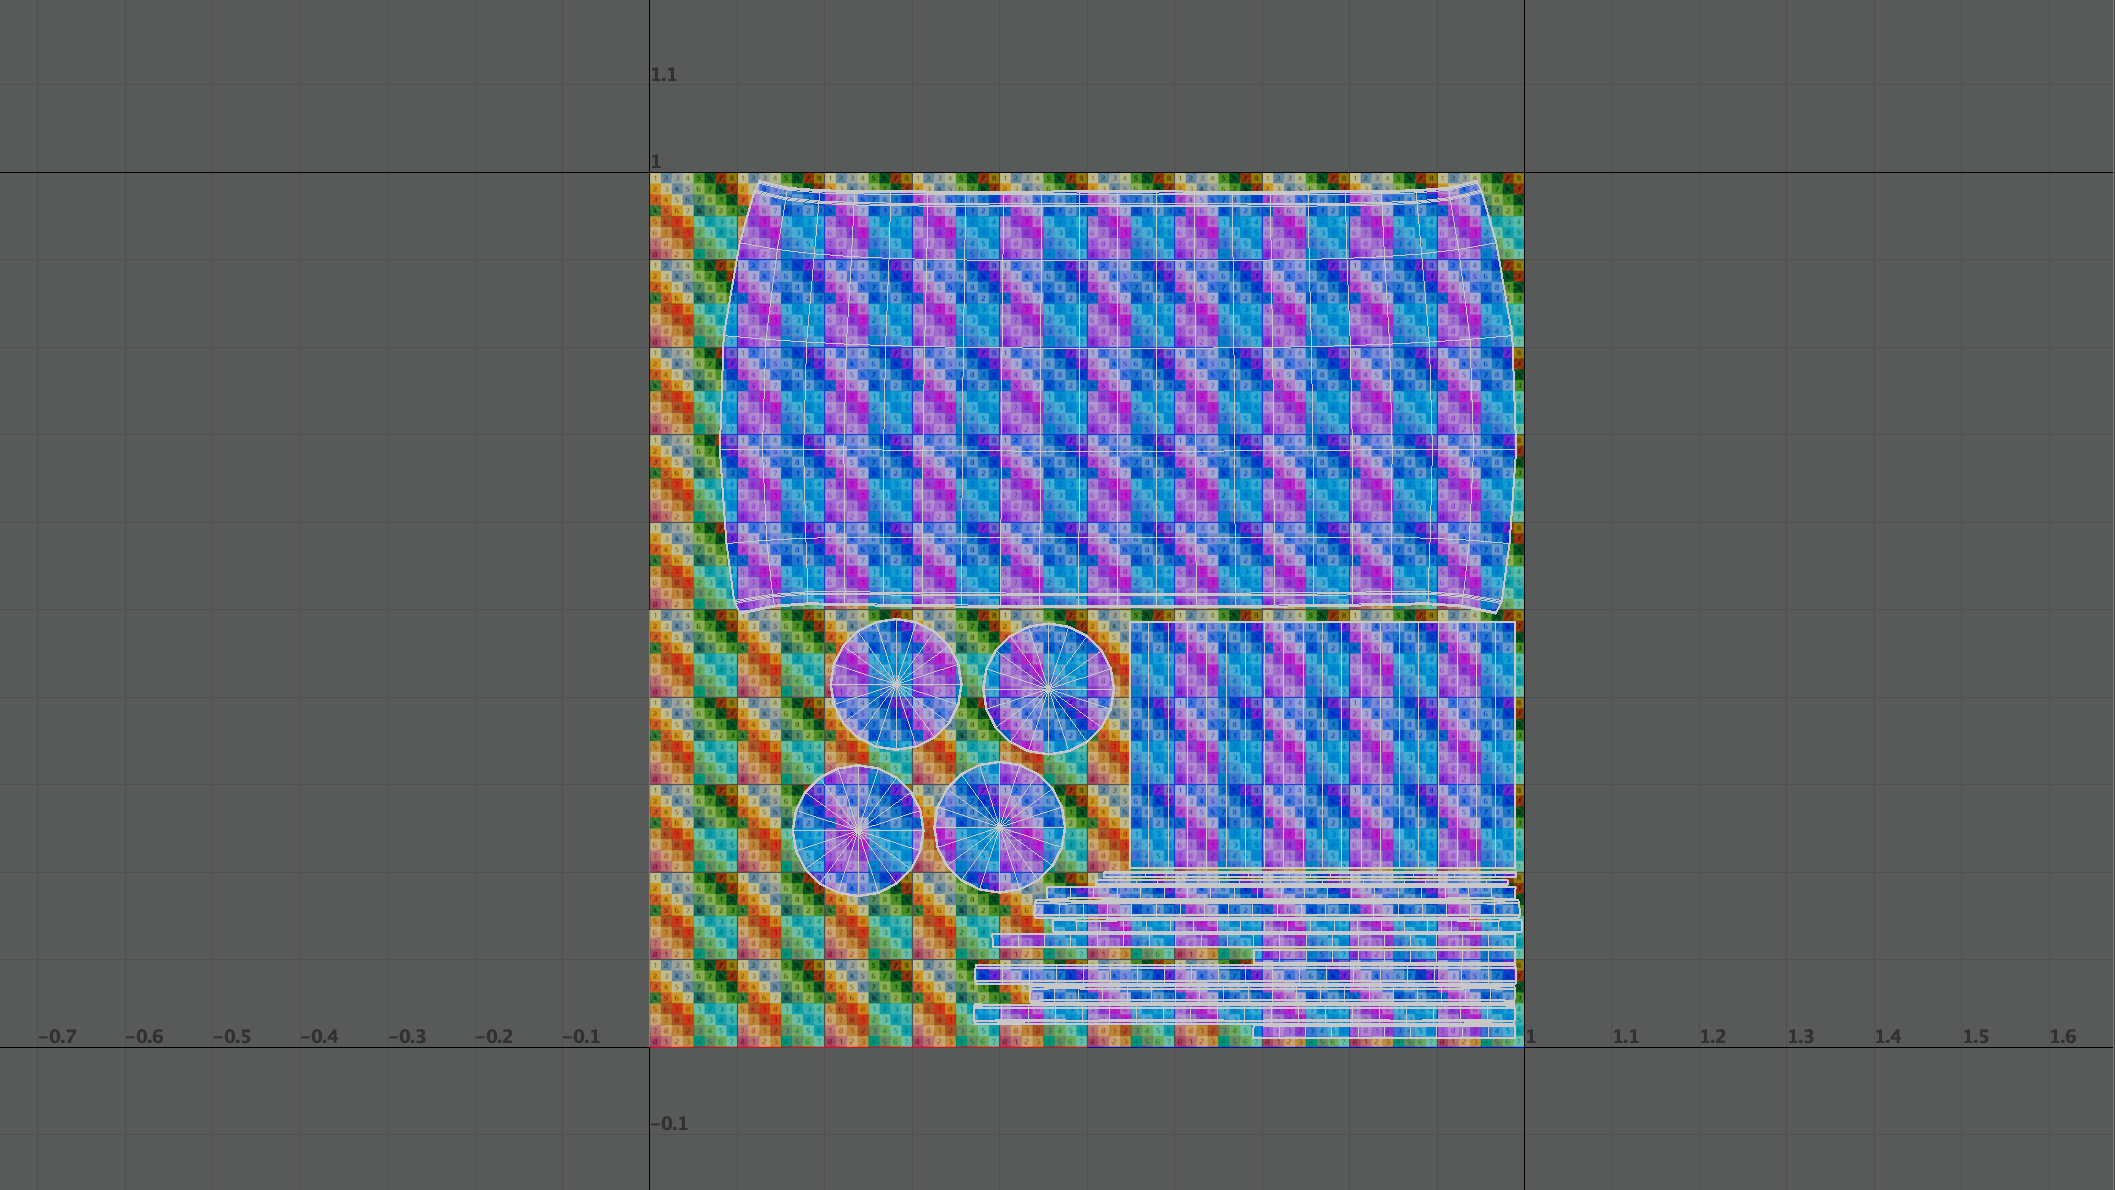Select the rectangular UV island beside the circles
This screenshot has width=2115, height=1190.
coord(1322,745)
